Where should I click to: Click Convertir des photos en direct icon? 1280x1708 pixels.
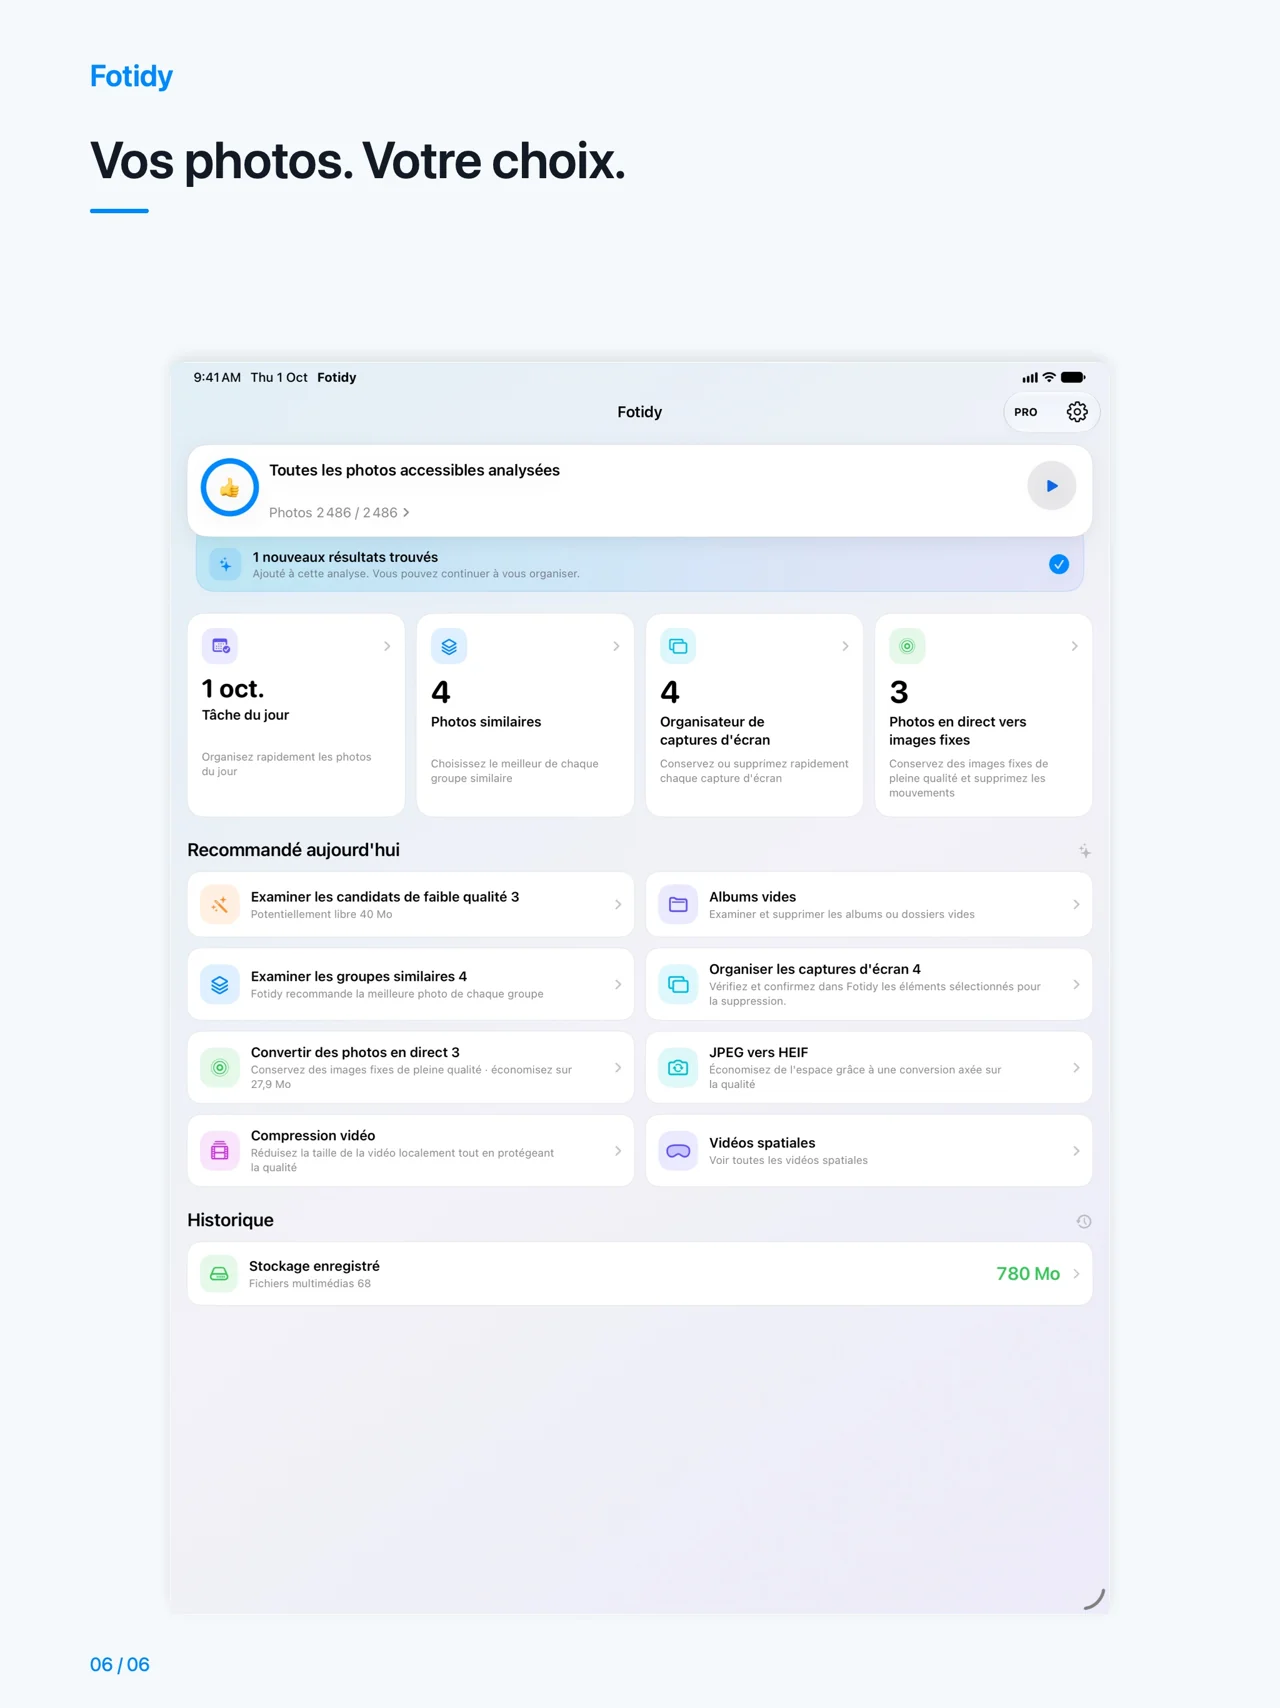point(220,1068)
